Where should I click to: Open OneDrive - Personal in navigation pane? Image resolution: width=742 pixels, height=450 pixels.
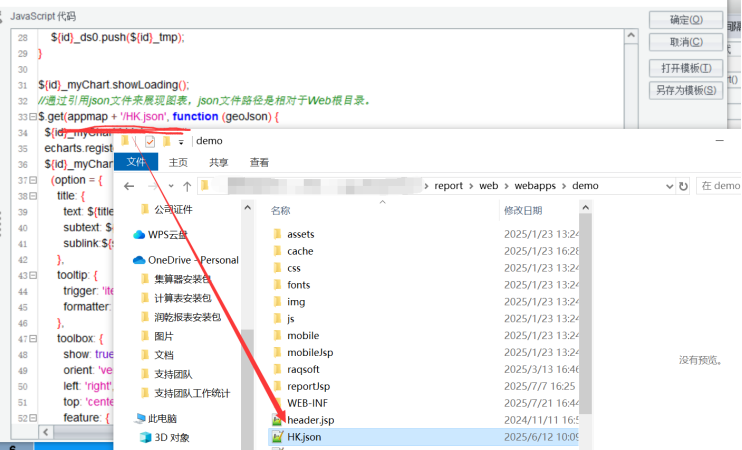(x=193, y=260)
